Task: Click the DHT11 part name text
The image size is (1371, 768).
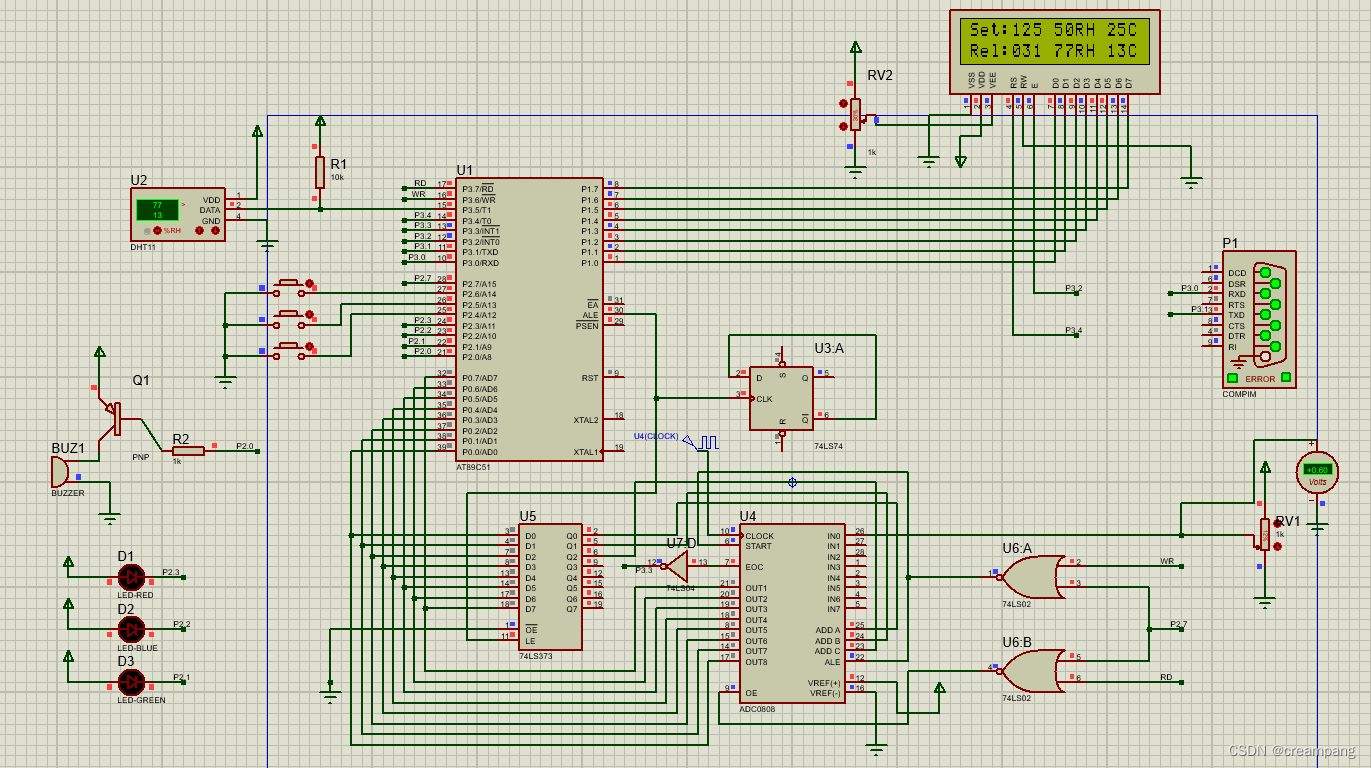Action: pos(144,247)
